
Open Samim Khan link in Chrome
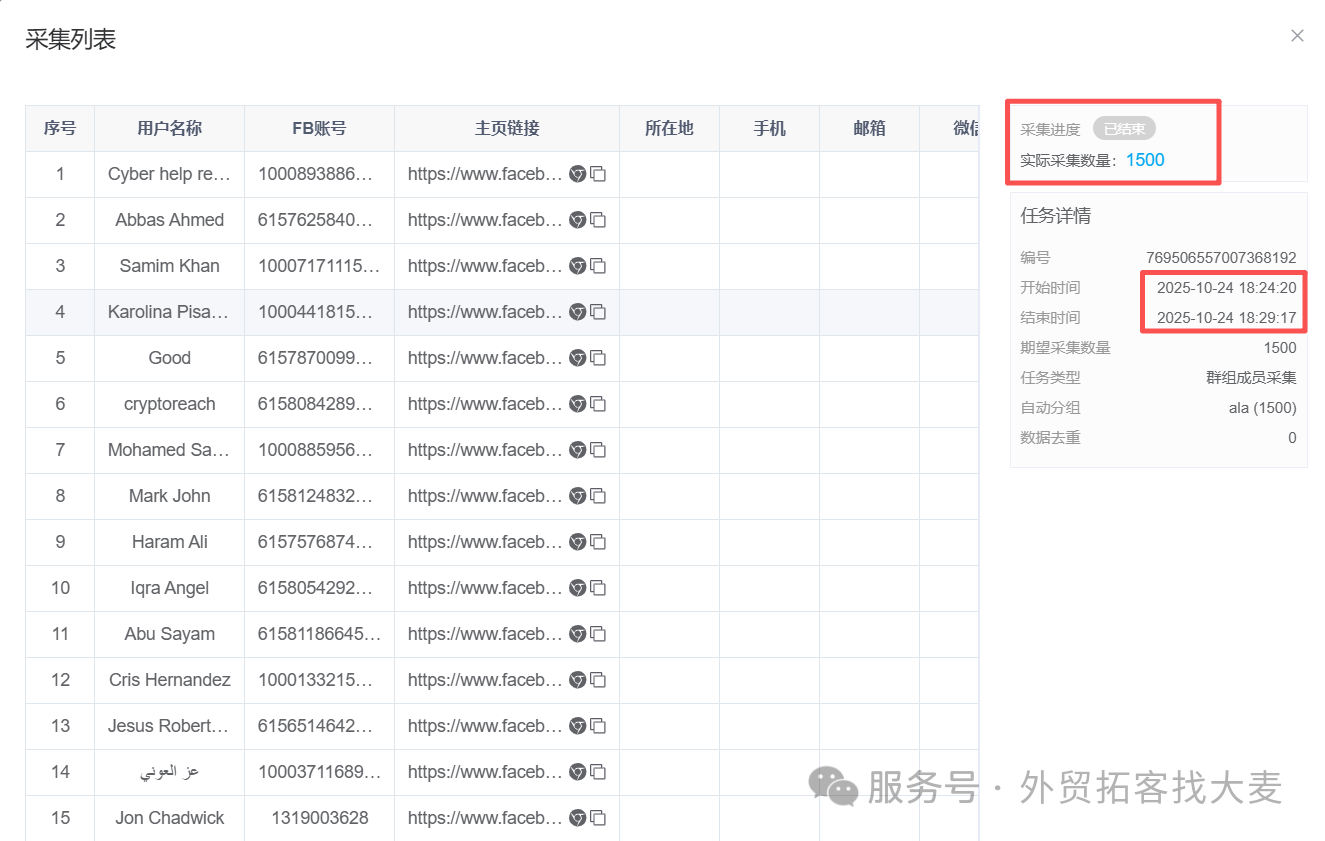(x=577, y=266)
